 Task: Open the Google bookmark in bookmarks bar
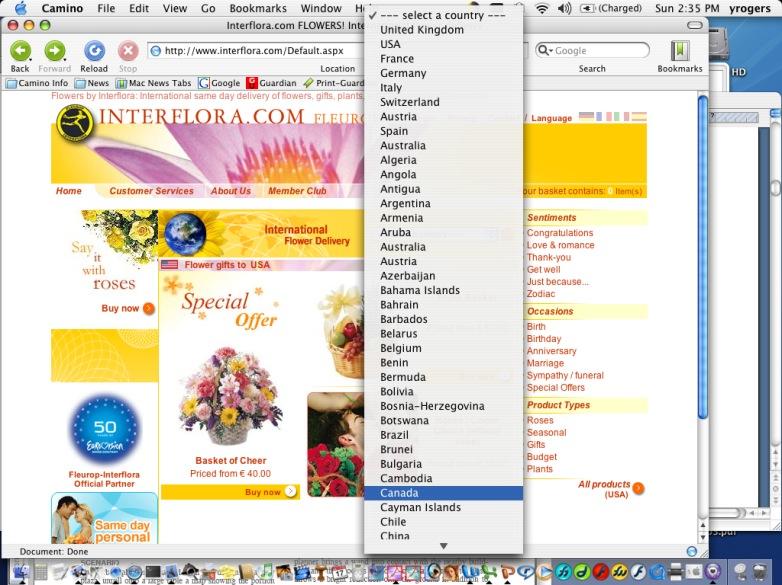click(219, 83)
